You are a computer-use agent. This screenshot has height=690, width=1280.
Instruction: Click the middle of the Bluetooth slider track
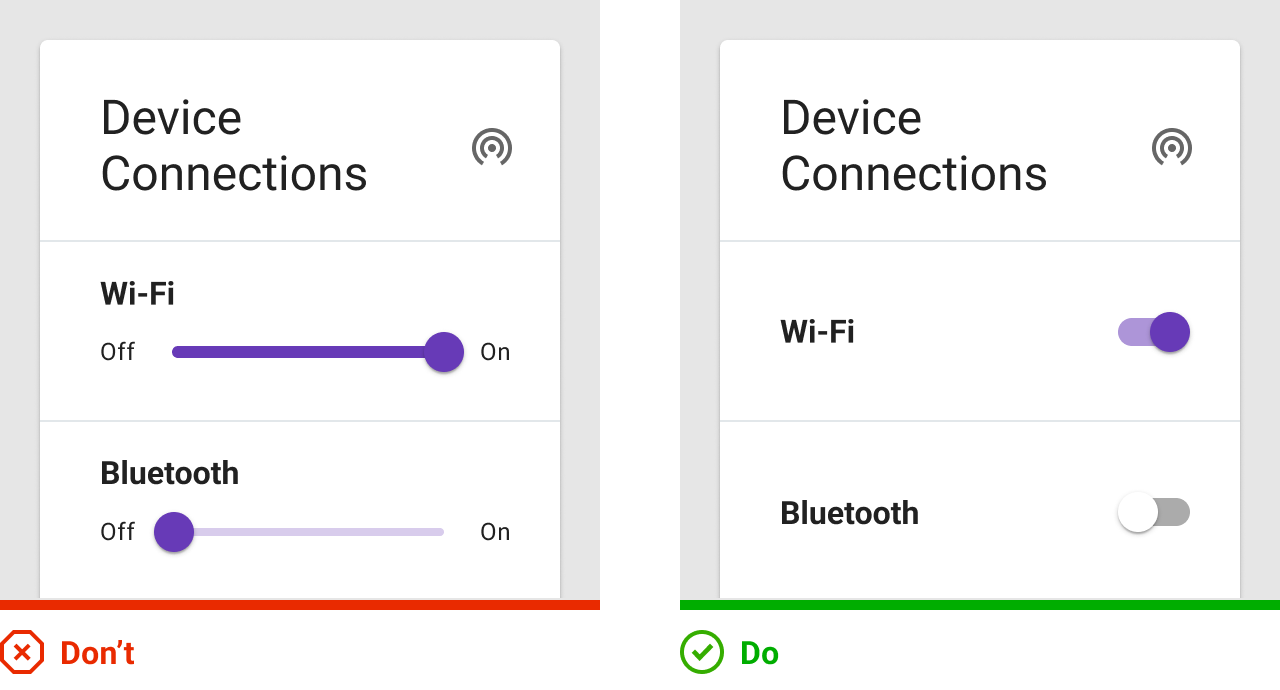click(x=308, y=532)
